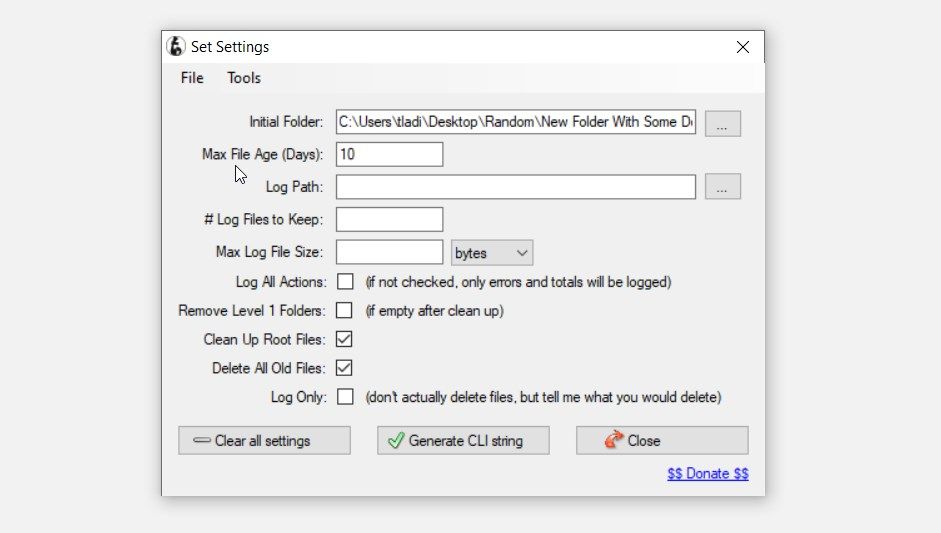Open the Tools menu
This screenshot has height=533, width=941.
tap(244, 78)
